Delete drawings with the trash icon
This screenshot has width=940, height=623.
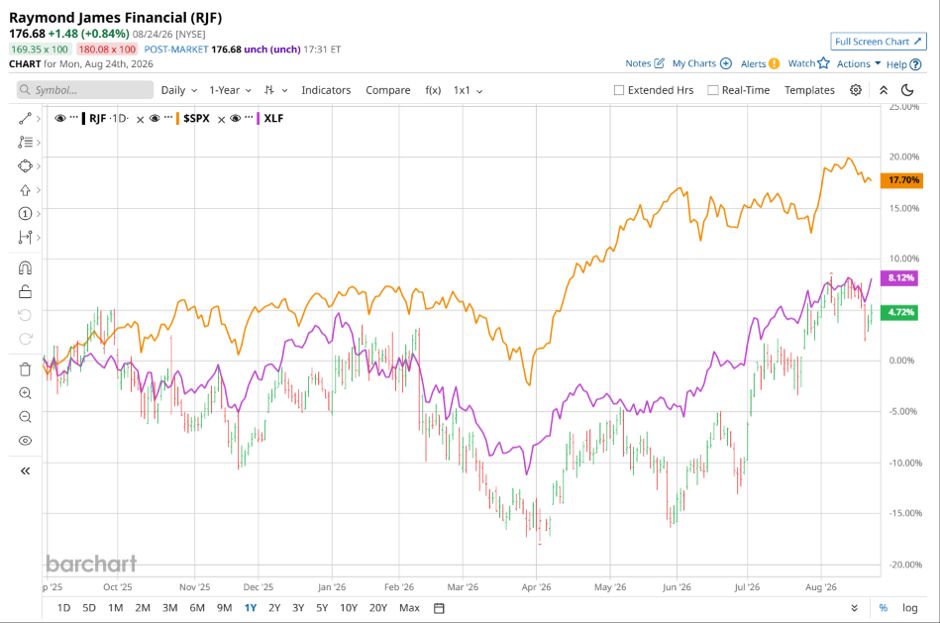25,369
